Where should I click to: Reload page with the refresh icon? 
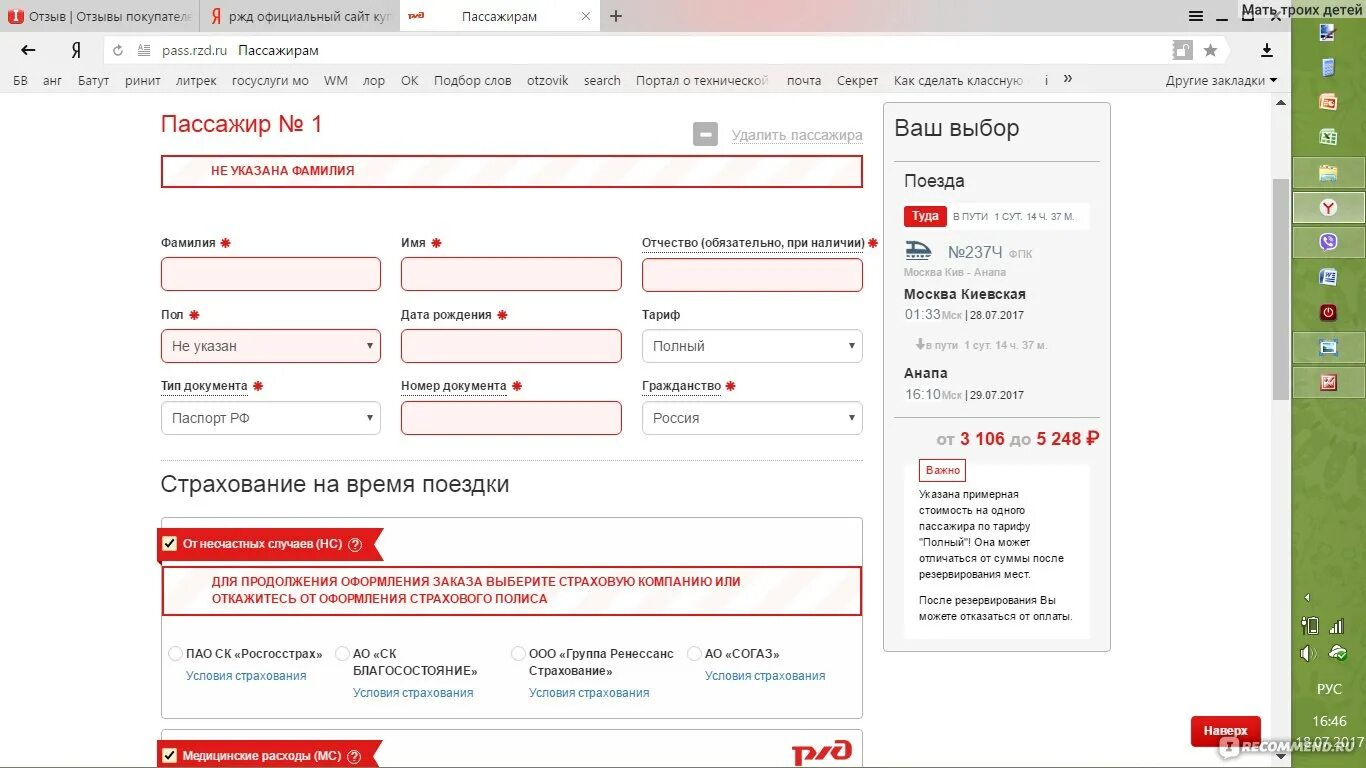(x=118, y=50)
